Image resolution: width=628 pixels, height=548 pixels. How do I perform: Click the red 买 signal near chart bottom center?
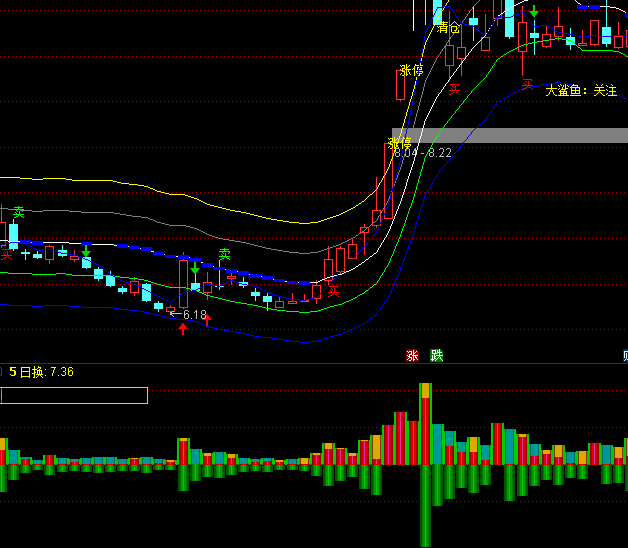[x=334, y=292]
